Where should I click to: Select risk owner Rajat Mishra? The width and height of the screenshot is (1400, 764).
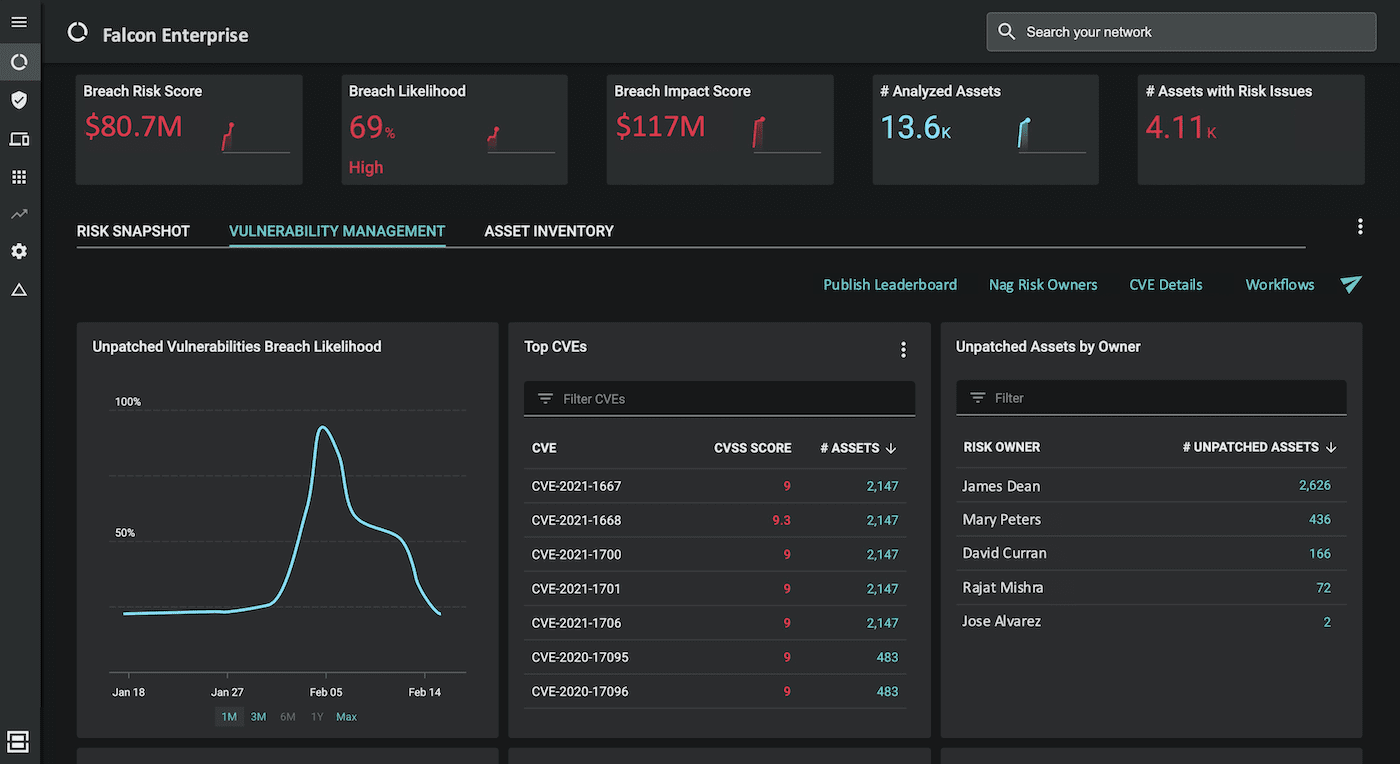pyautogui.click(x=1002, y=587)
